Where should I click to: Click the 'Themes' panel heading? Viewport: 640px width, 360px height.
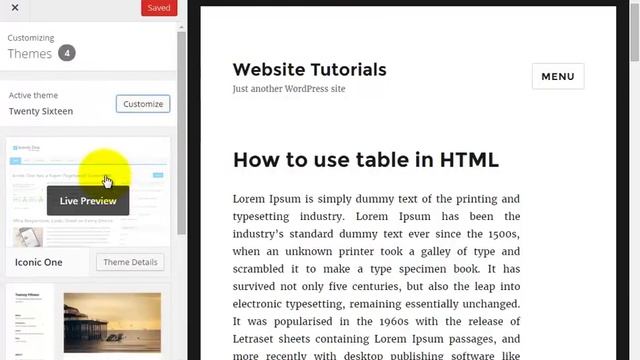coord(30,53)
